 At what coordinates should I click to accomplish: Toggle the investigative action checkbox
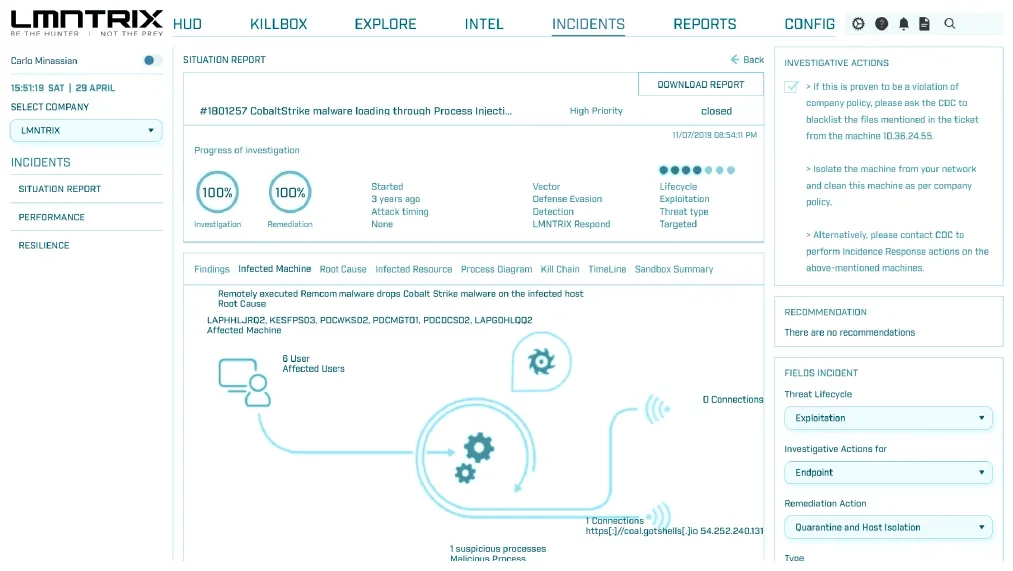coord(791,87)
